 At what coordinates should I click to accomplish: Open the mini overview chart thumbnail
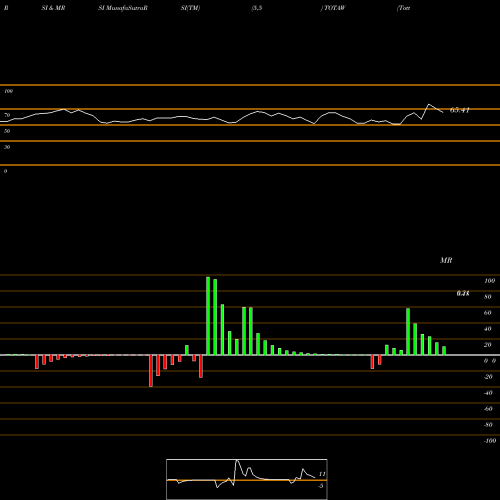pos(247,479)
